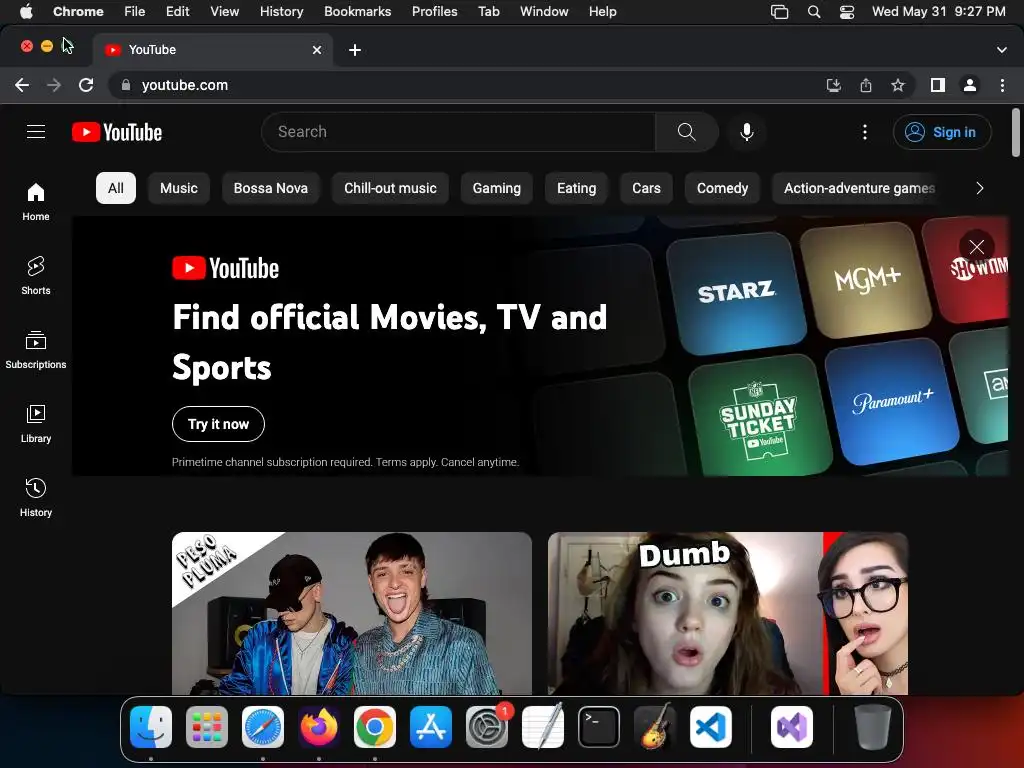1024x768 pixels.
Task: Click the Try it now button
Action: click(218, 424)
